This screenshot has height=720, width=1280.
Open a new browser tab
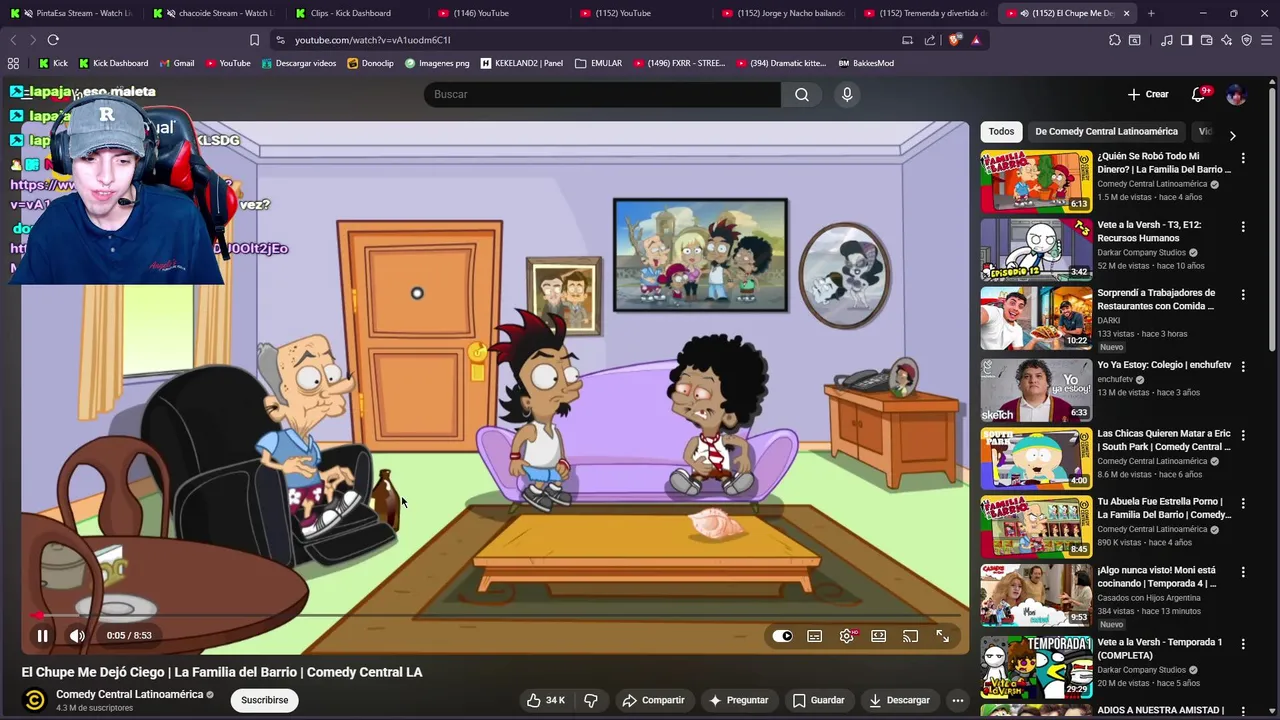1151,13
